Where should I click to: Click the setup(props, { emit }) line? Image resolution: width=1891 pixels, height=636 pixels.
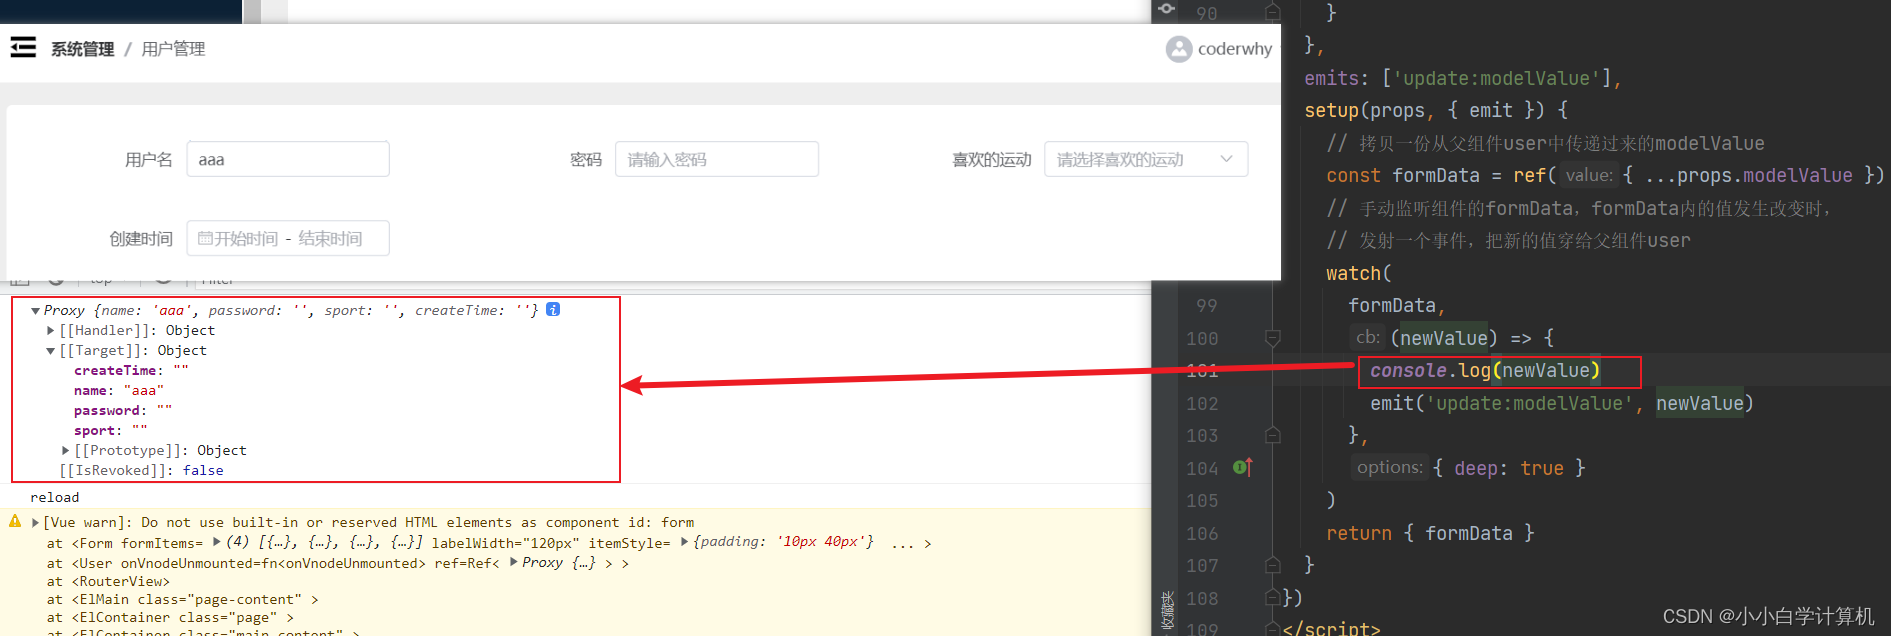(1436, 110)
